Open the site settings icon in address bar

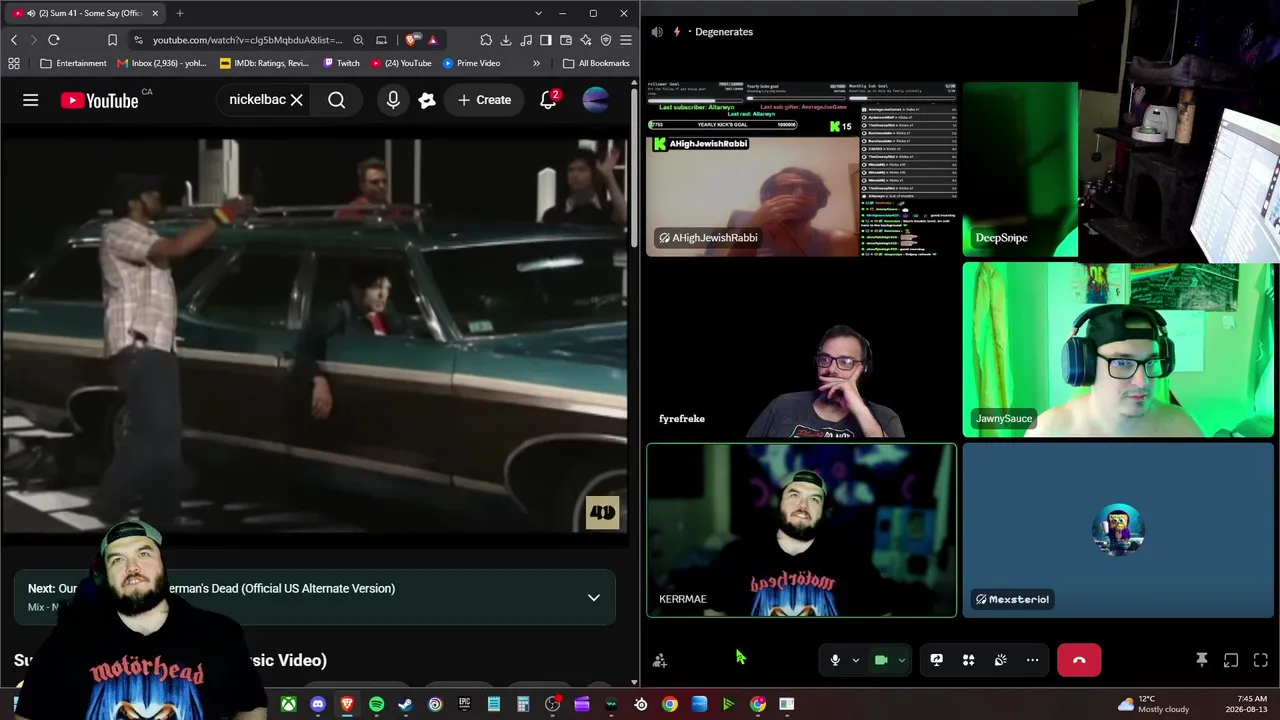[139, 40]
